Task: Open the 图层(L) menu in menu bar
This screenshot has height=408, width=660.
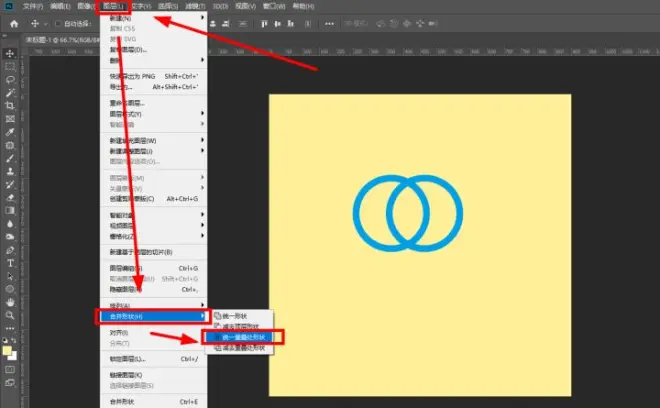Action: [113, 6]
